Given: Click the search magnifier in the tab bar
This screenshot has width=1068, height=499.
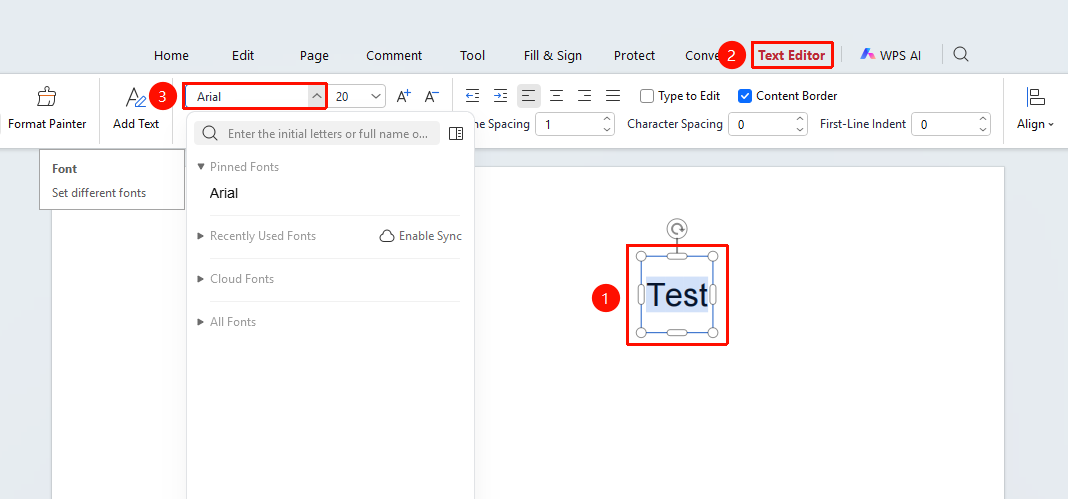Looking at the screenshot, I should coord(961,54).
